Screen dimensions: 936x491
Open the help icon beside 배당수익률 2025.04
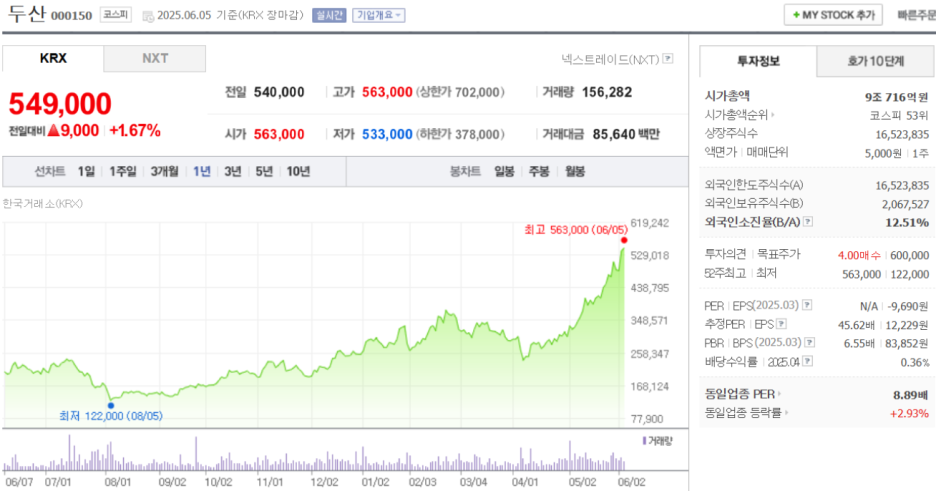pos(807,361)
